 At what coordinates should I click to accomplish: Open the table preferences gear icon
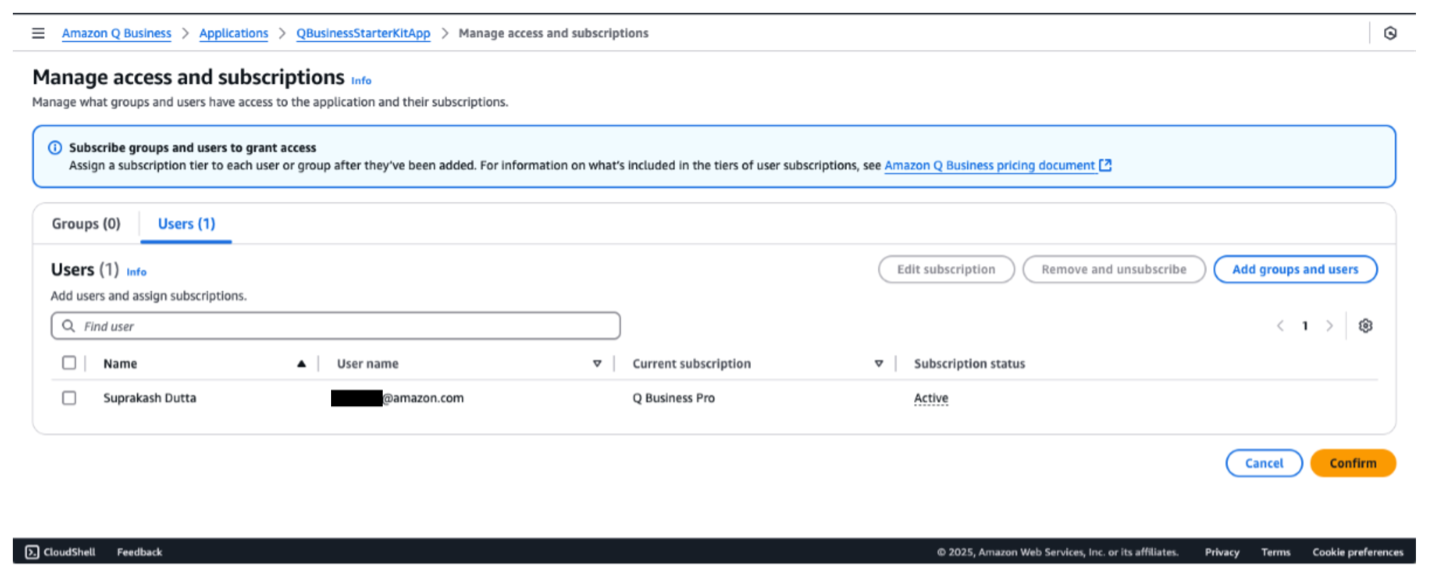1366,325
